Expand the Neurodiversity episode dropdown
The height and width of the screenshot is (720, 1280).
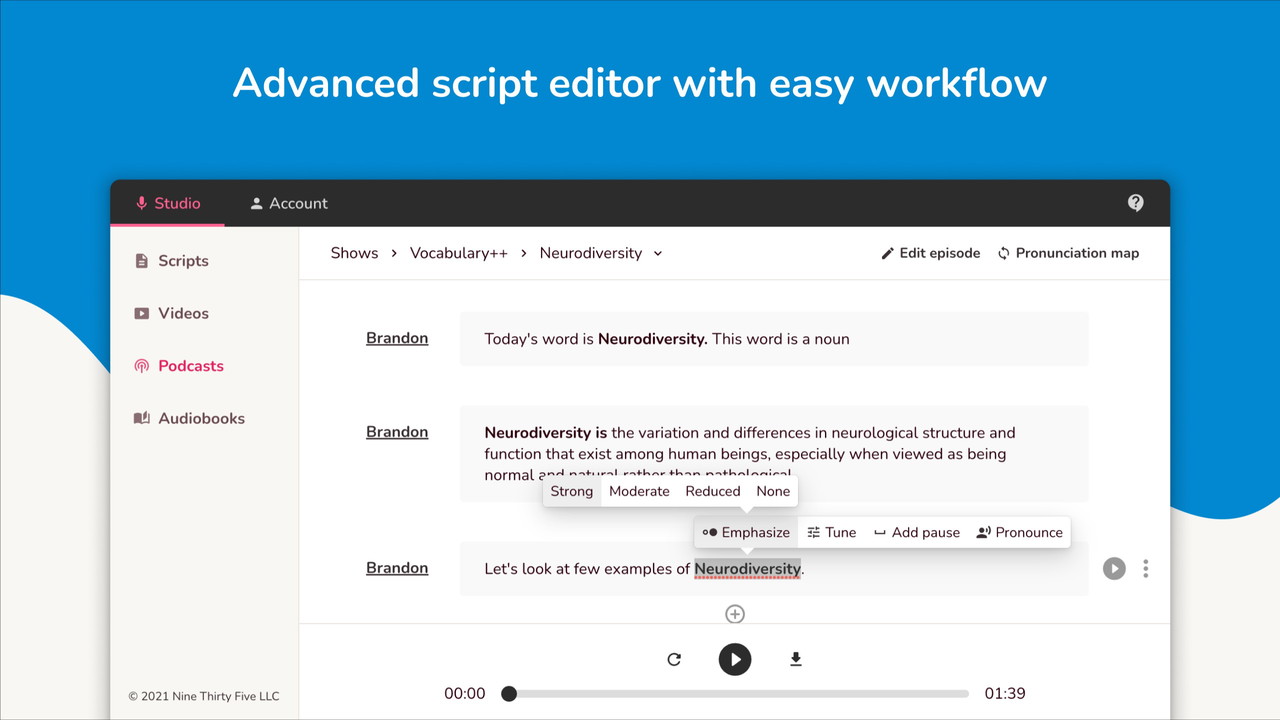[658, 253]
